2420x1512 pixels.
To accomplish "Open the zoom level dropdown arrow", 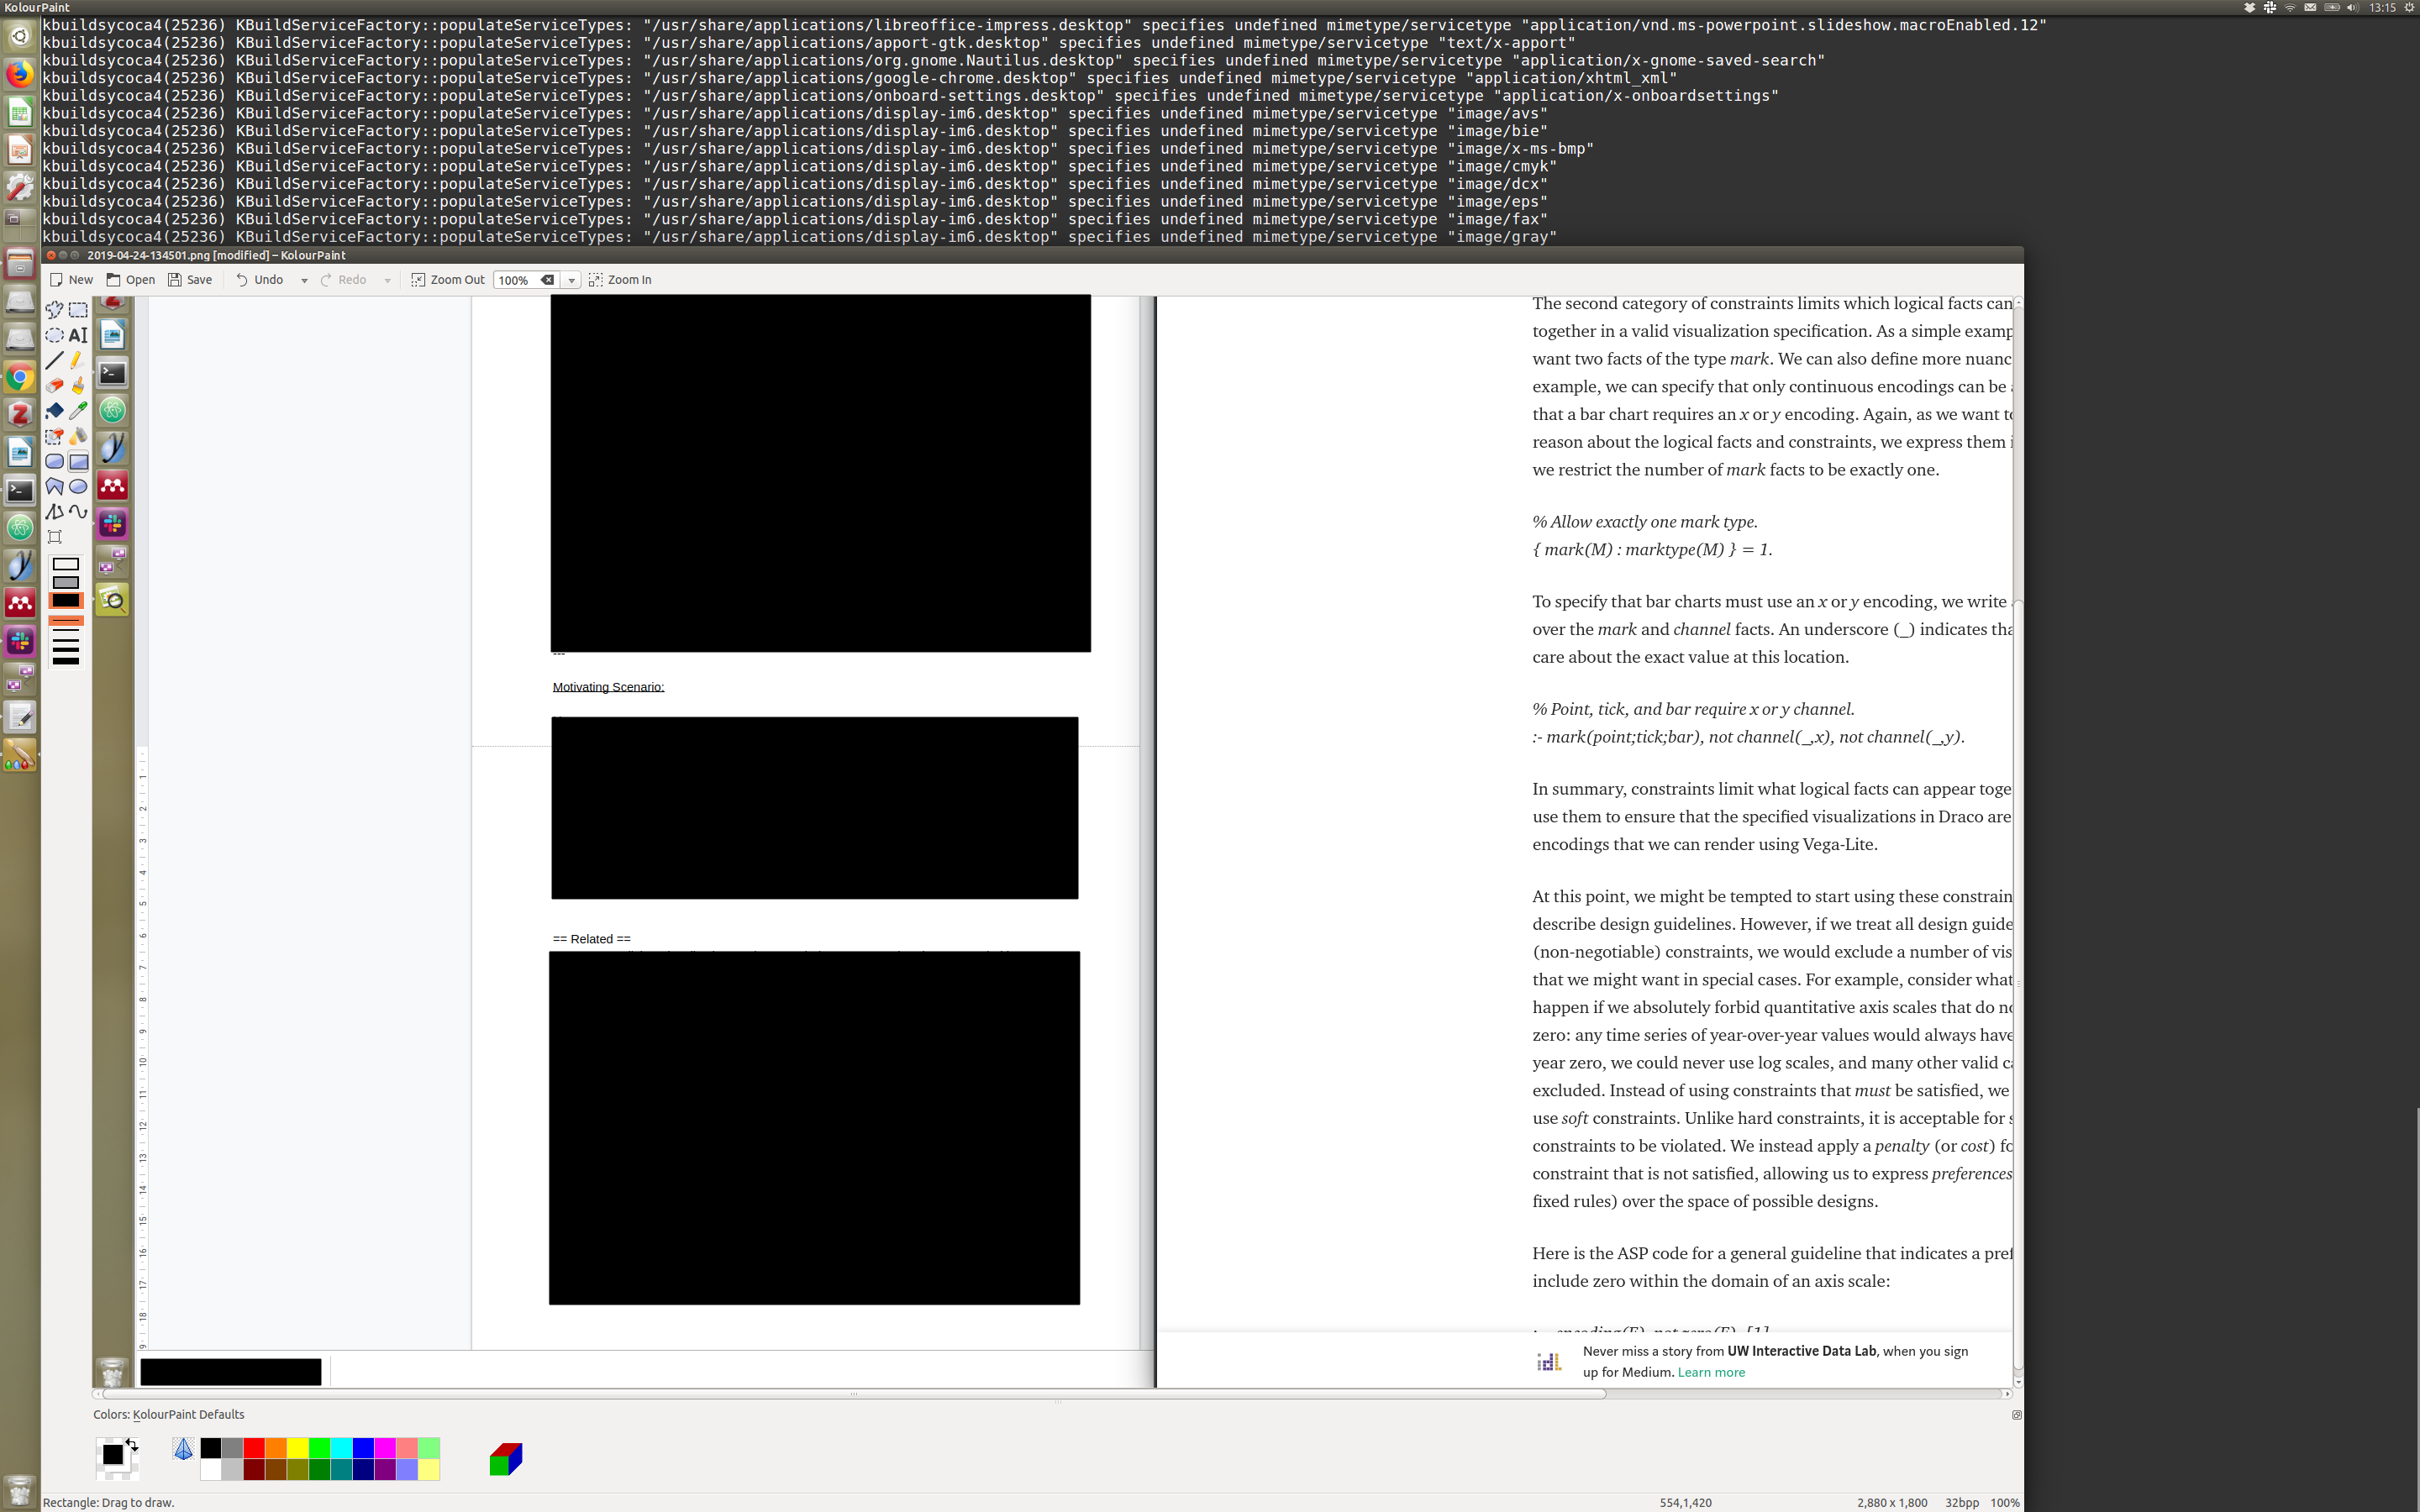I will pyautogui.click(x=572, y=281).
